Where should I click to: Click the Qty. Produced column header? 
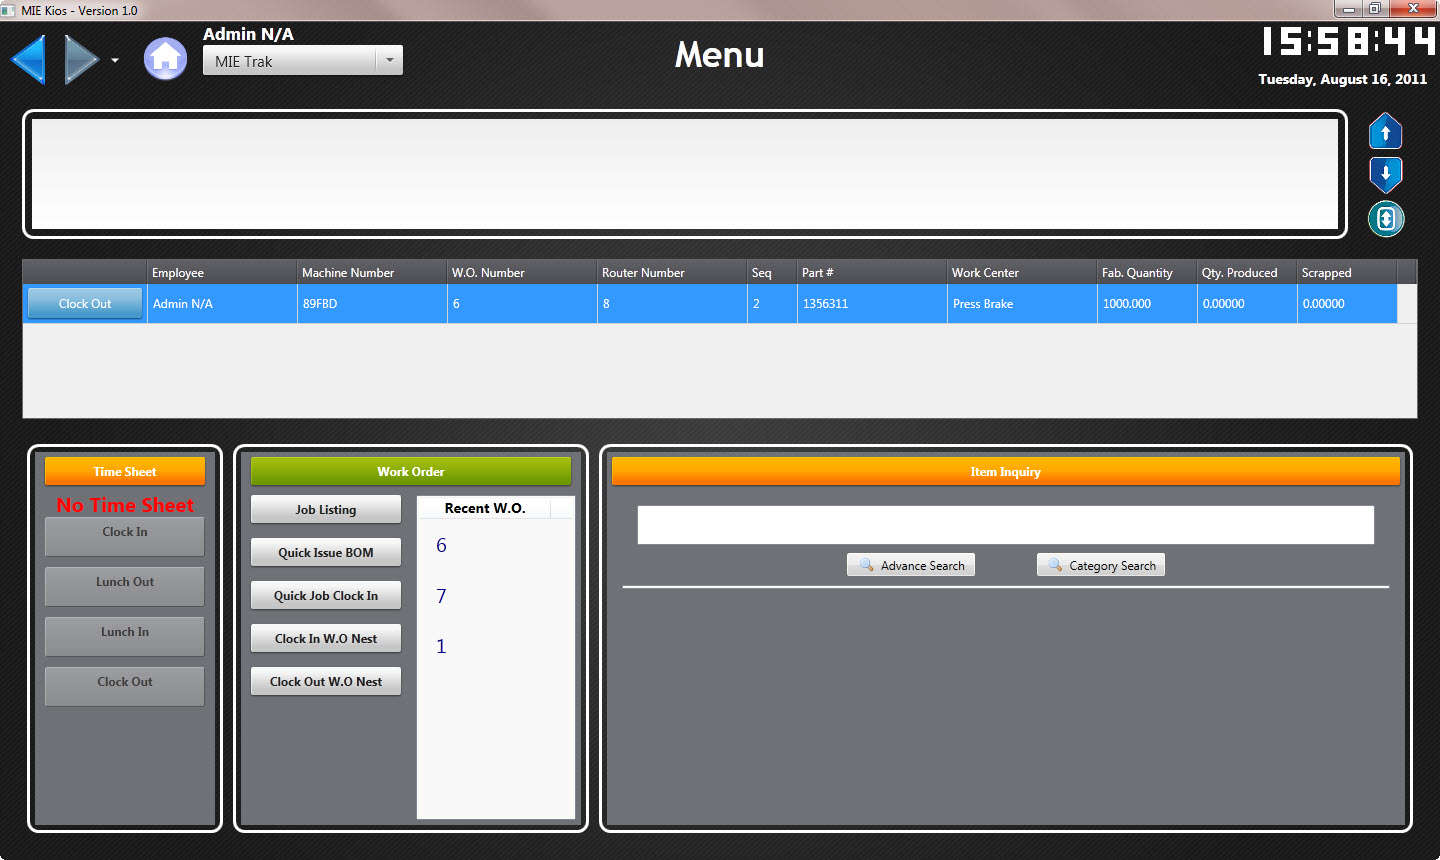[1247, 272]
